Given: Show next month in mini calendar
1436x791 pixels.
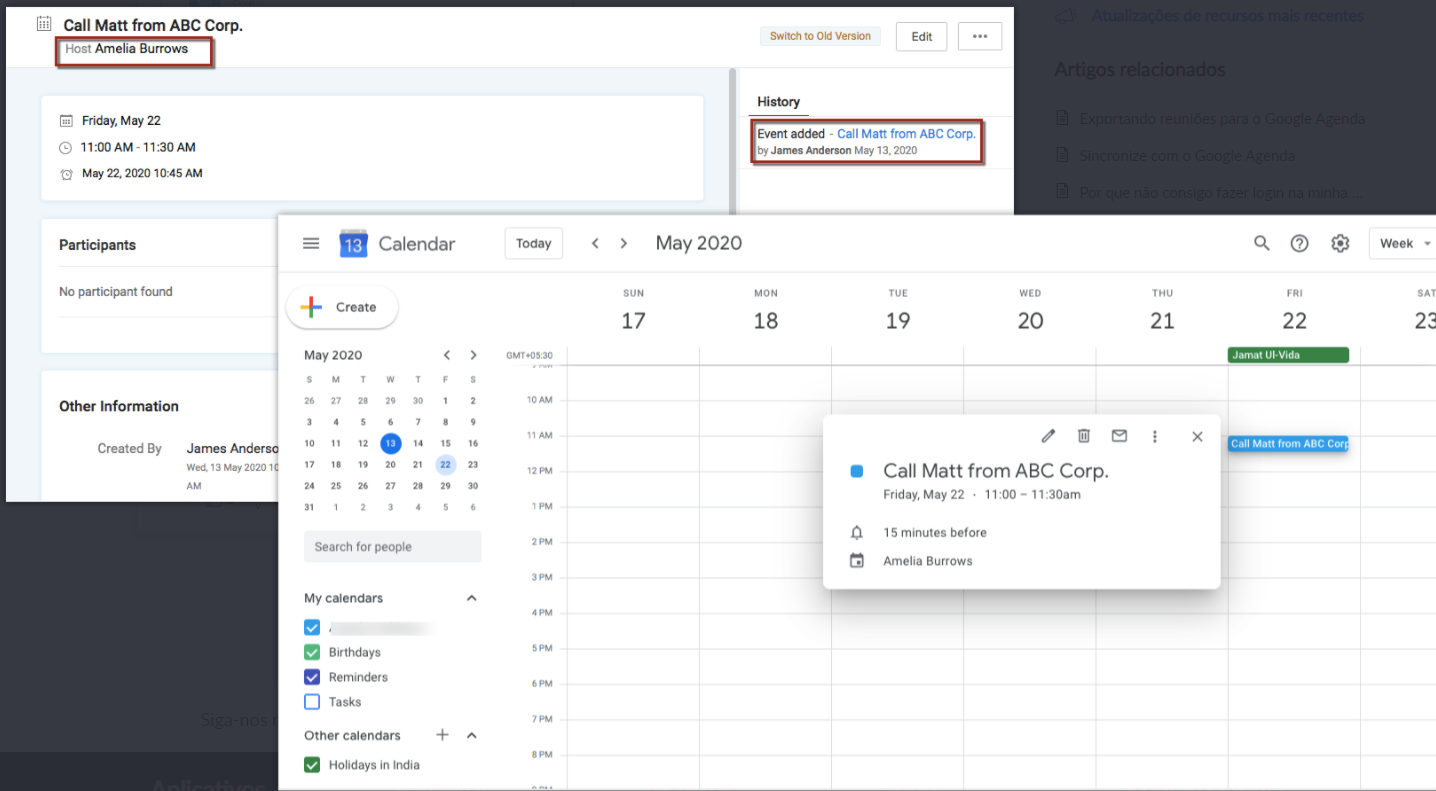Looking at the screenshot, I should pos(473,355).
